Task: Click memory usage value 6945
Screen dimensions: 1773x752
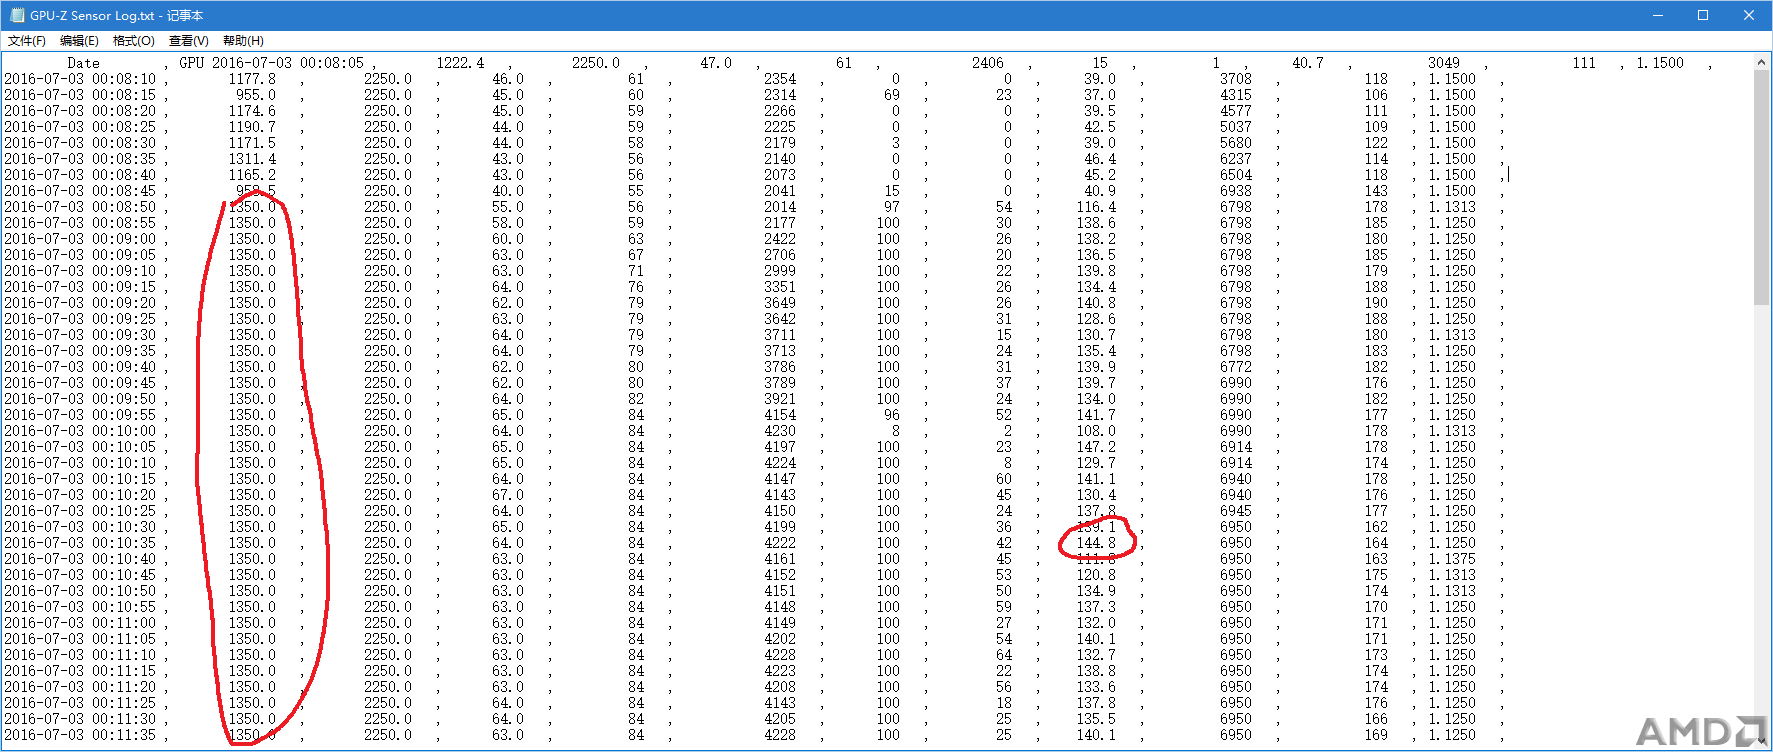Action: 1236,511
